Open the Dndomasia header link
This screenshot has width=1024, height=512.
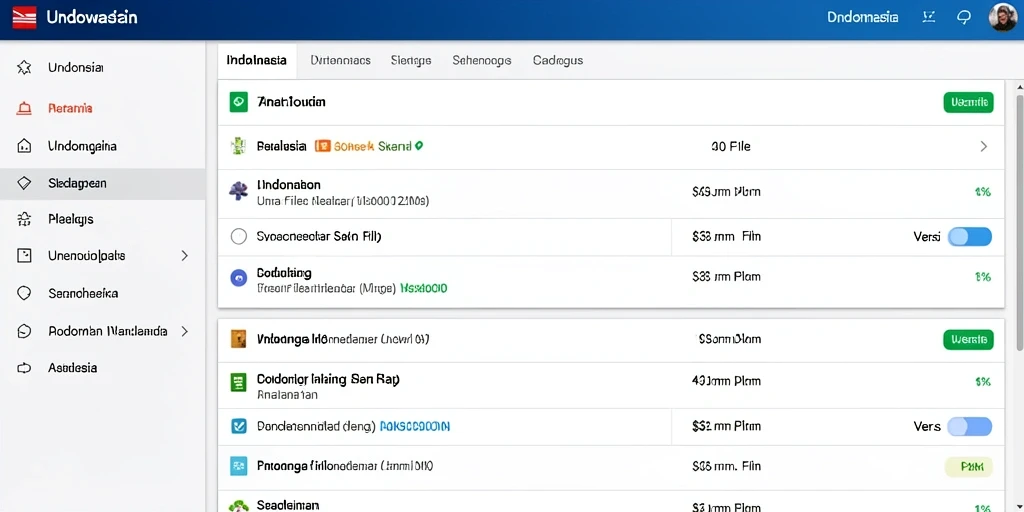coord(863,17)
